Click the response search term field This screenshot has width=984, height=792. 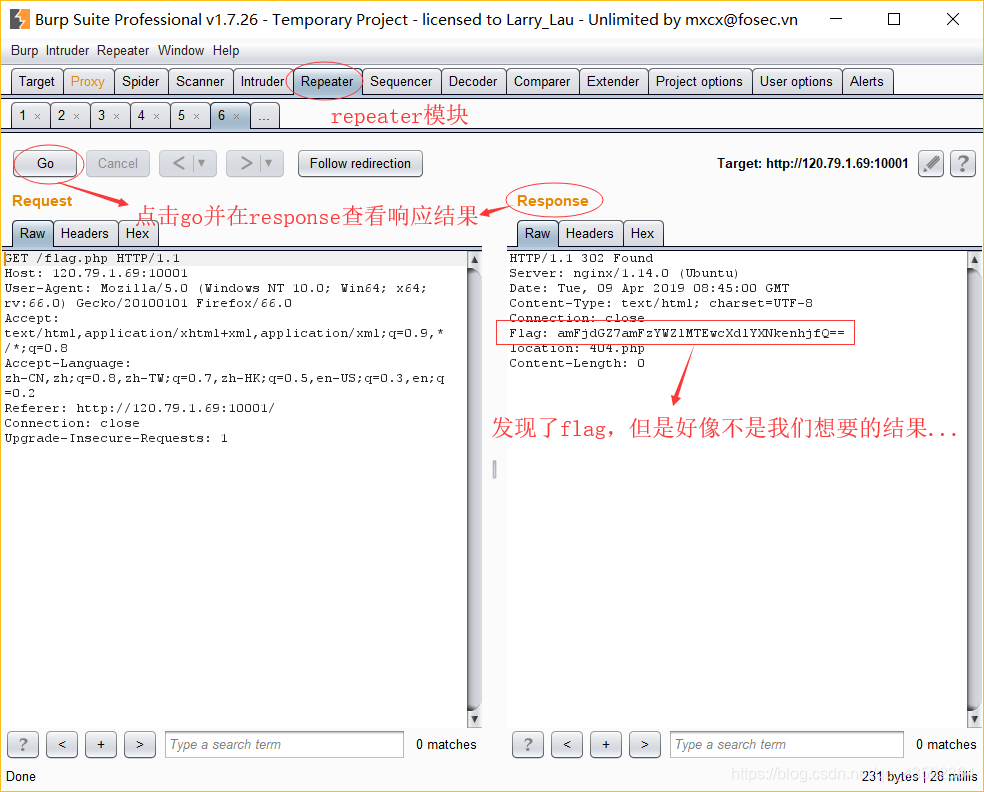787,745
